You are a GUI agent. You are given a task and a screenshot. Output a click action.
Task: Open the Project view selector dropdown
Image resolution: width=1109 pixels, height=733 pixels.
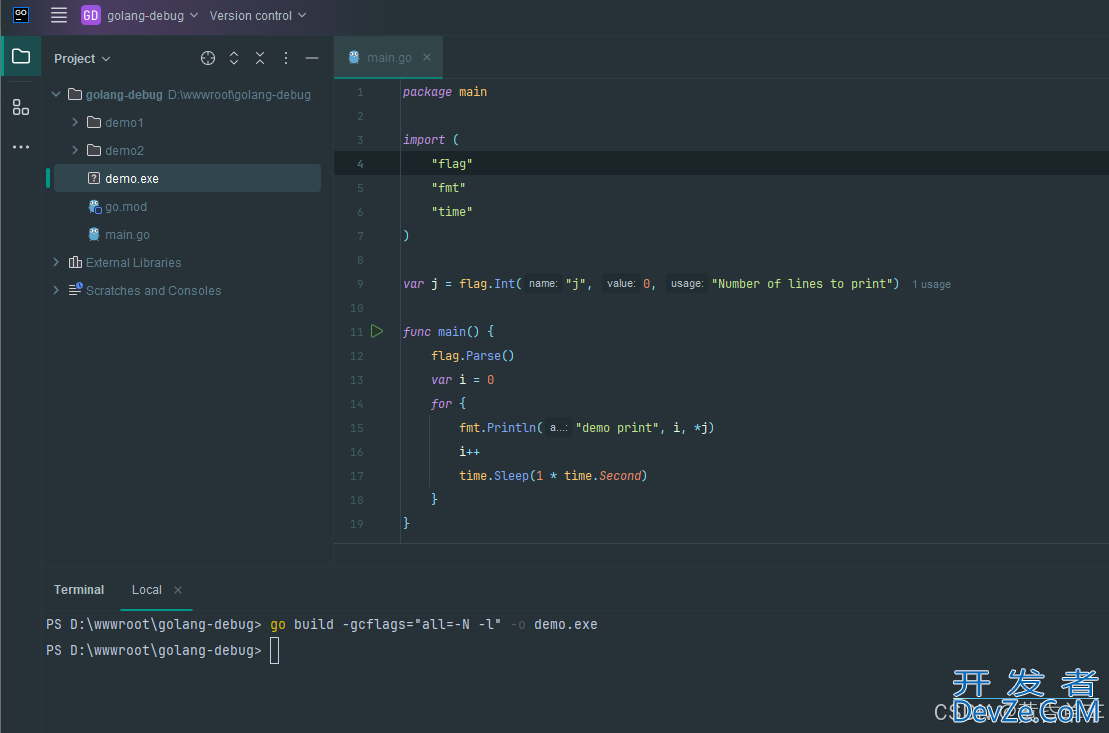click(82, 59)
